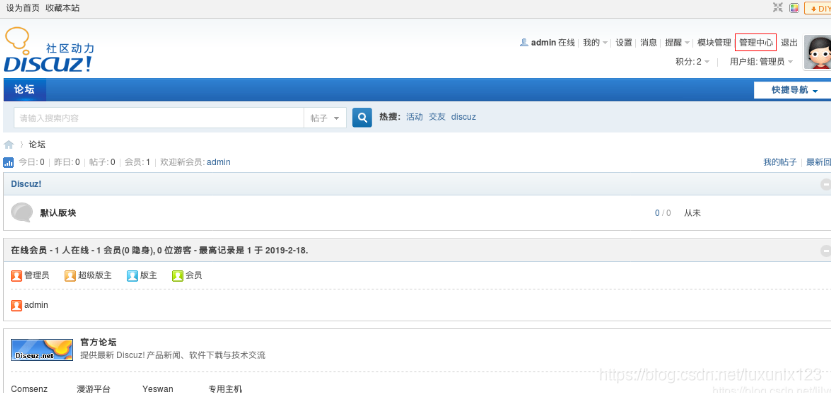
Task: Click the 昨日: 0 statistic text
Action: (x=67, y=162)
